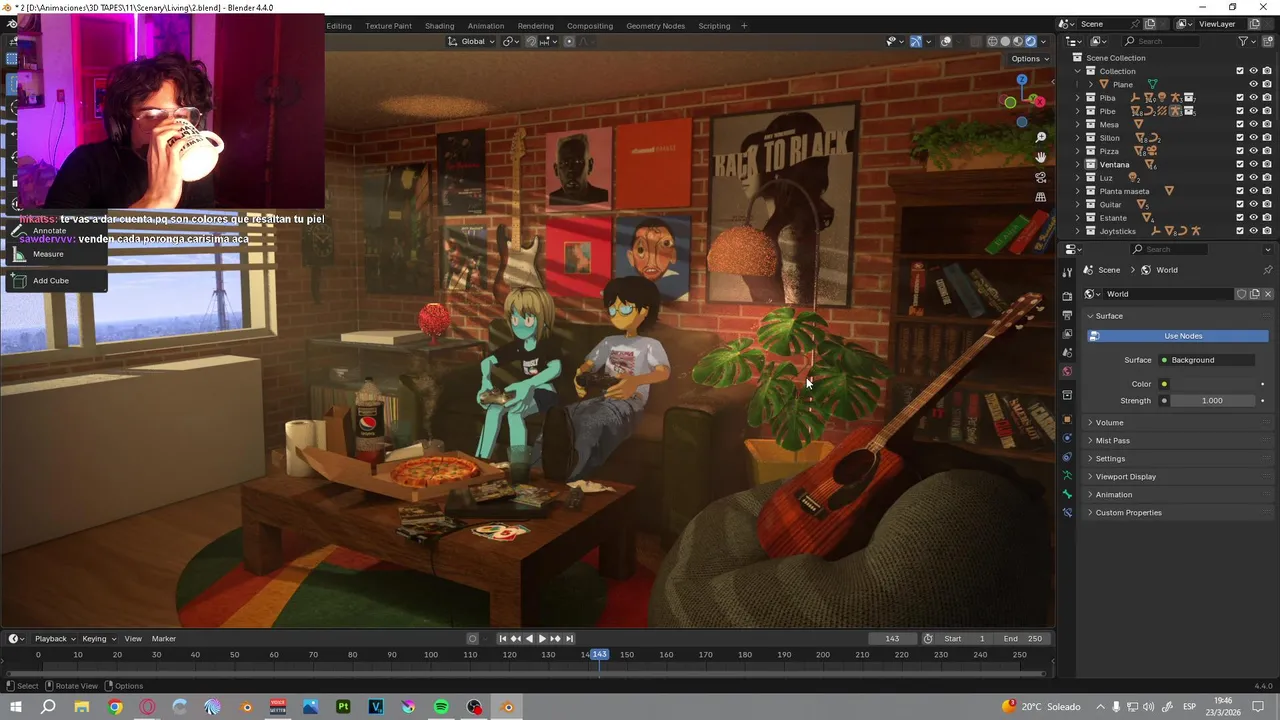1280x720 pixels.
Task: Adjust the Strength value field
Action: click(1212, 401)
